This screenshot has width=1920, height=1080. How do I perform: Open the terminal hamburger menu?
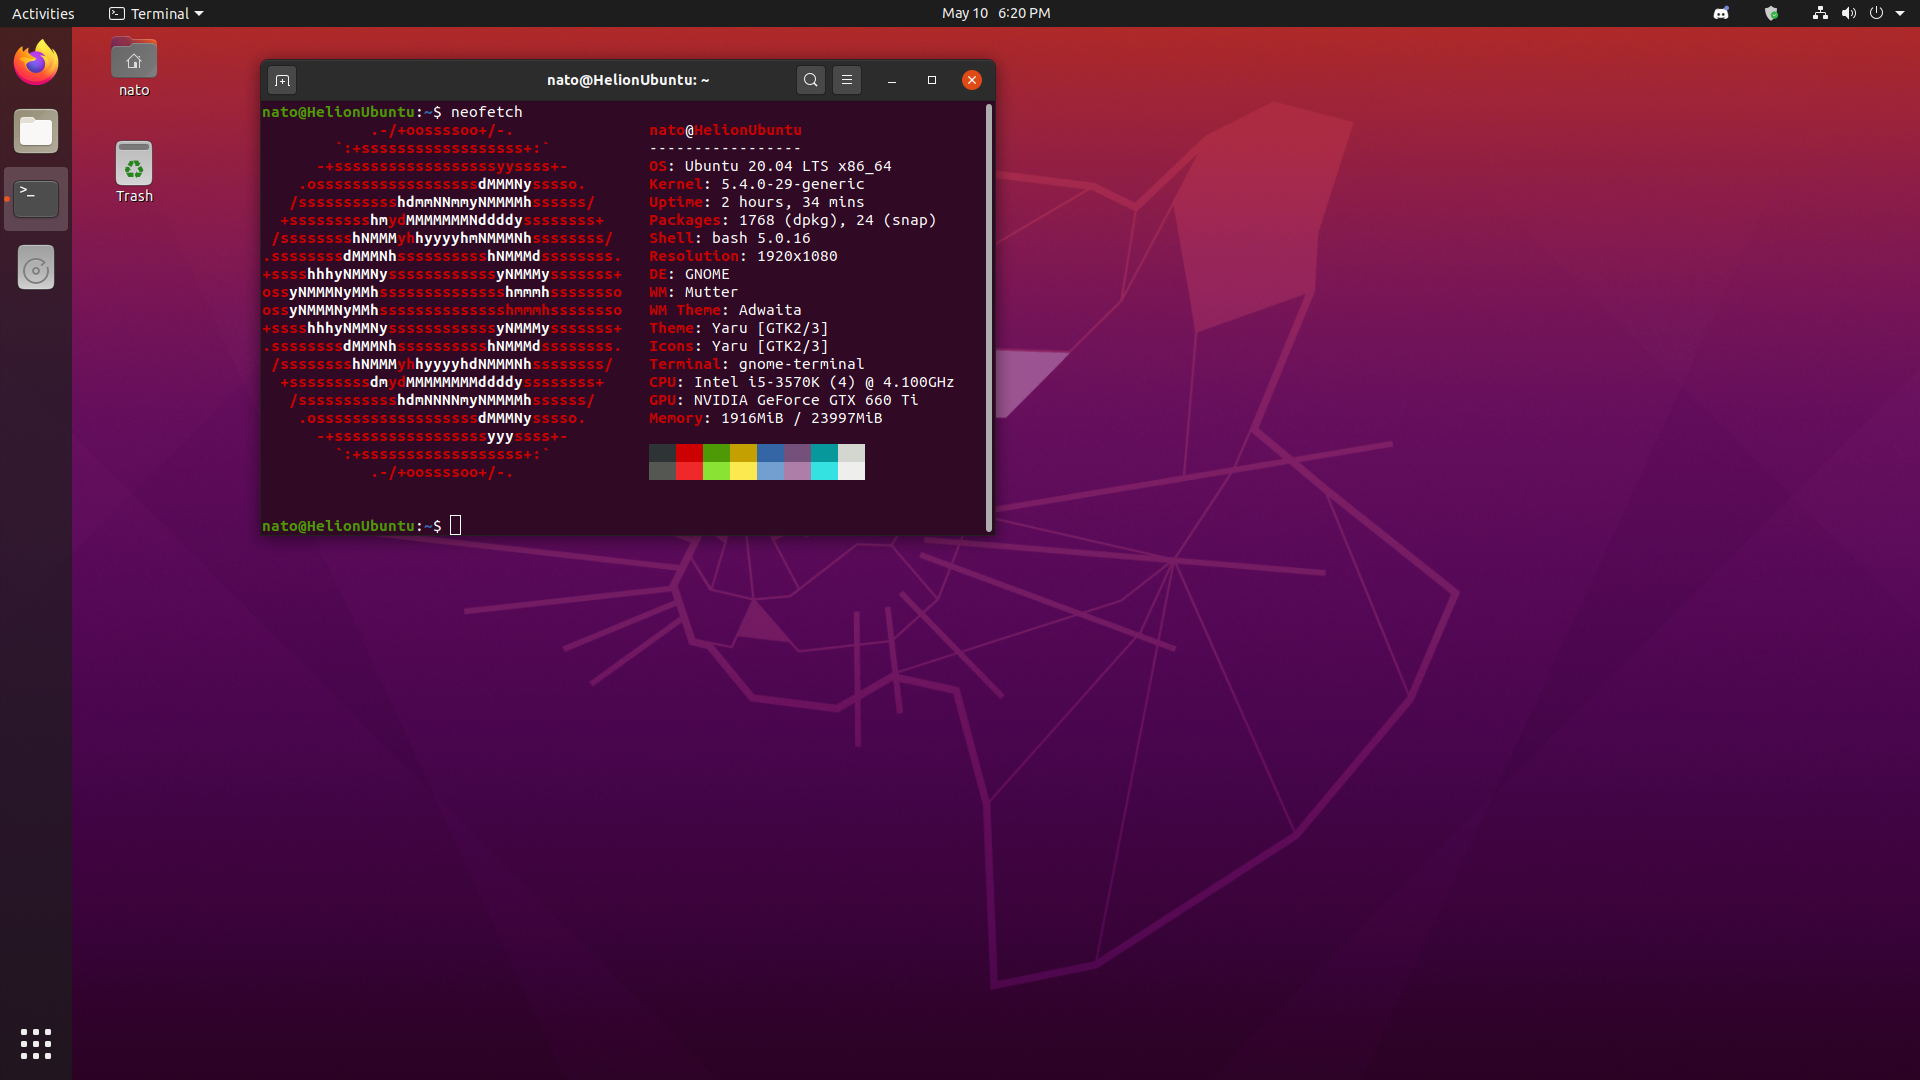pos(846,80)
